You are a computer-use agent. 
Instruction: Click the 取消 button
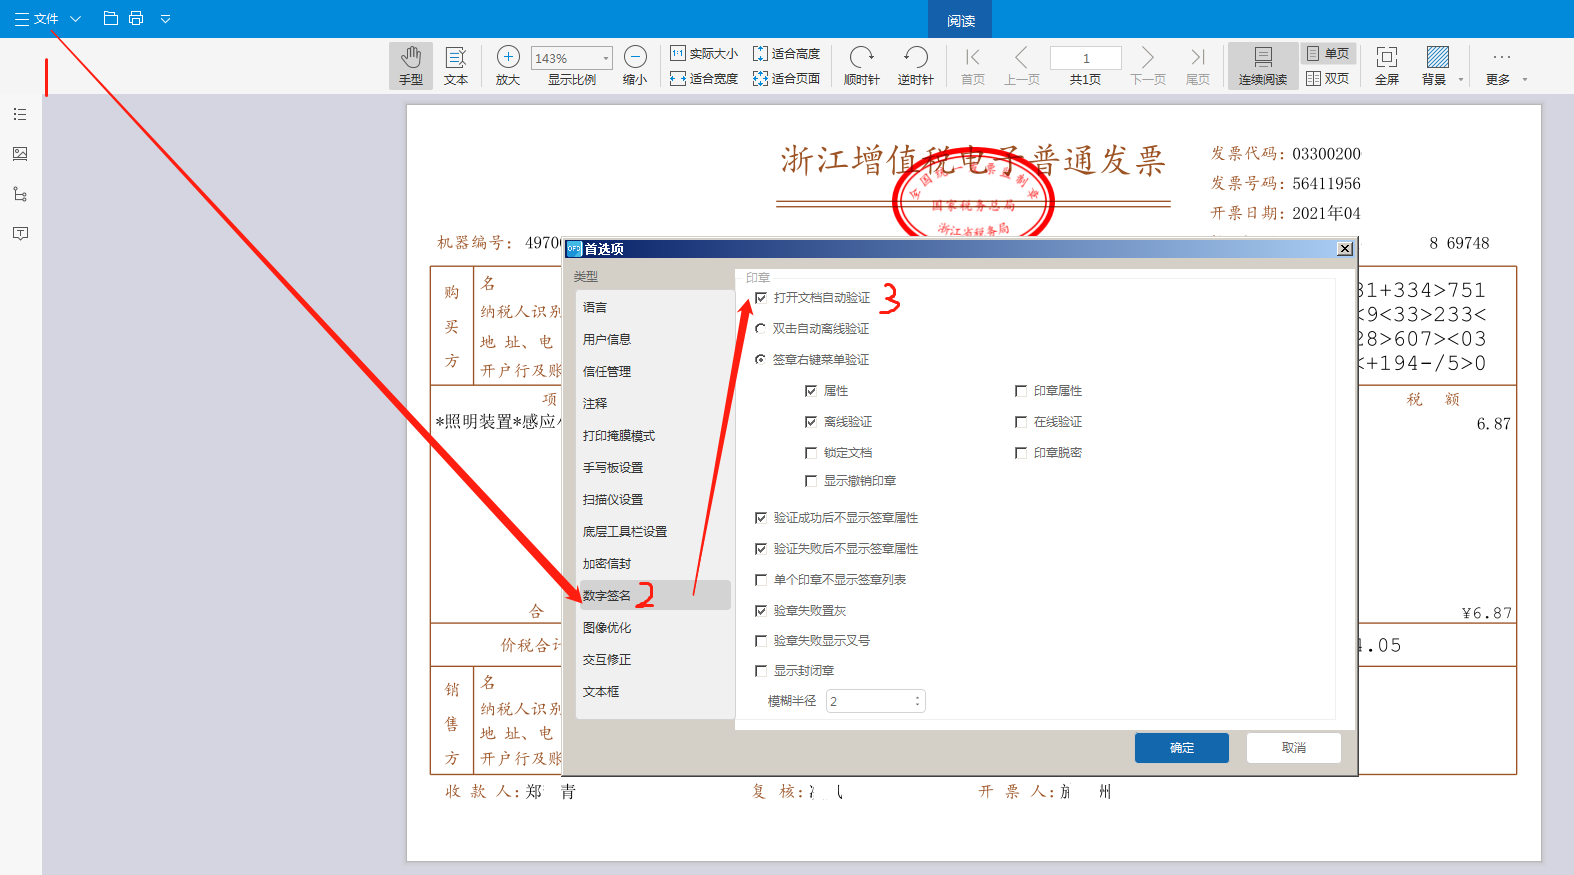point(1294,748)
